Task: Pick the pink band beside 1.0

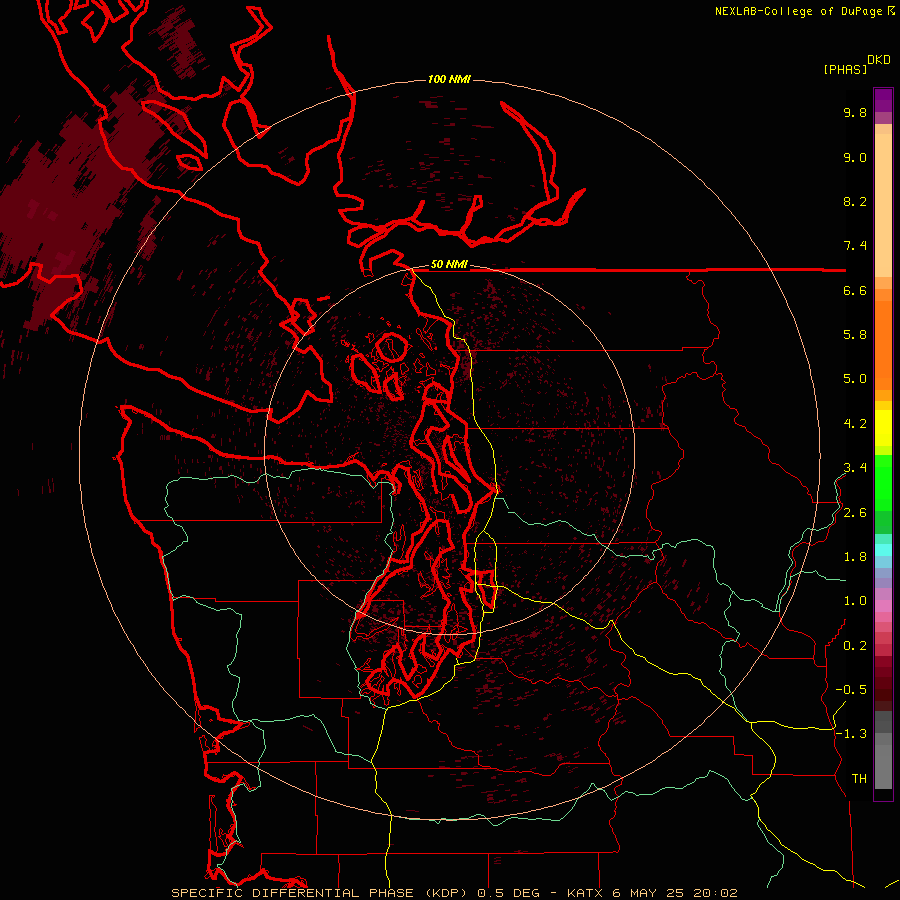Action: [883, 606]
